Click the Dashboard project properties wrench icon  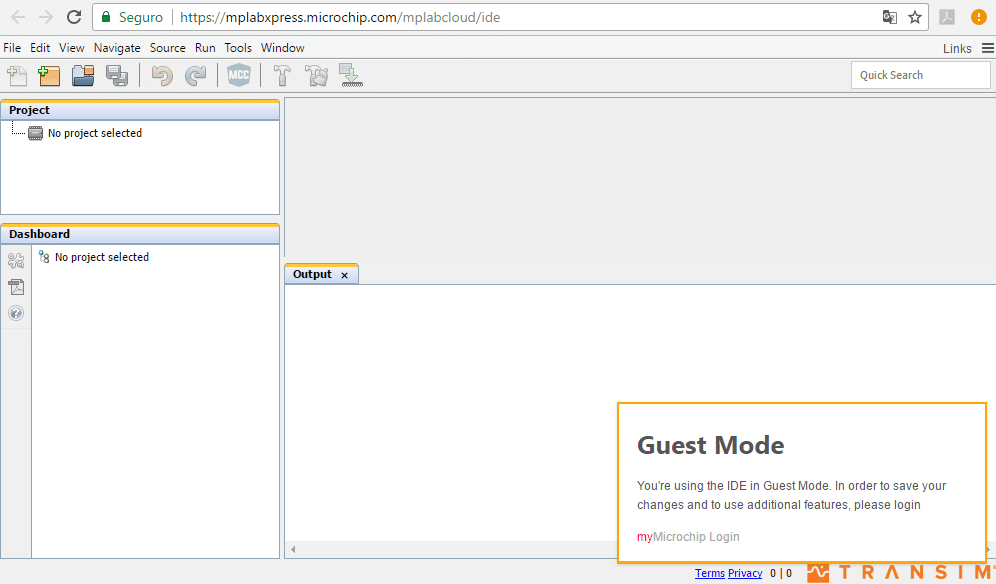(16, 262)
